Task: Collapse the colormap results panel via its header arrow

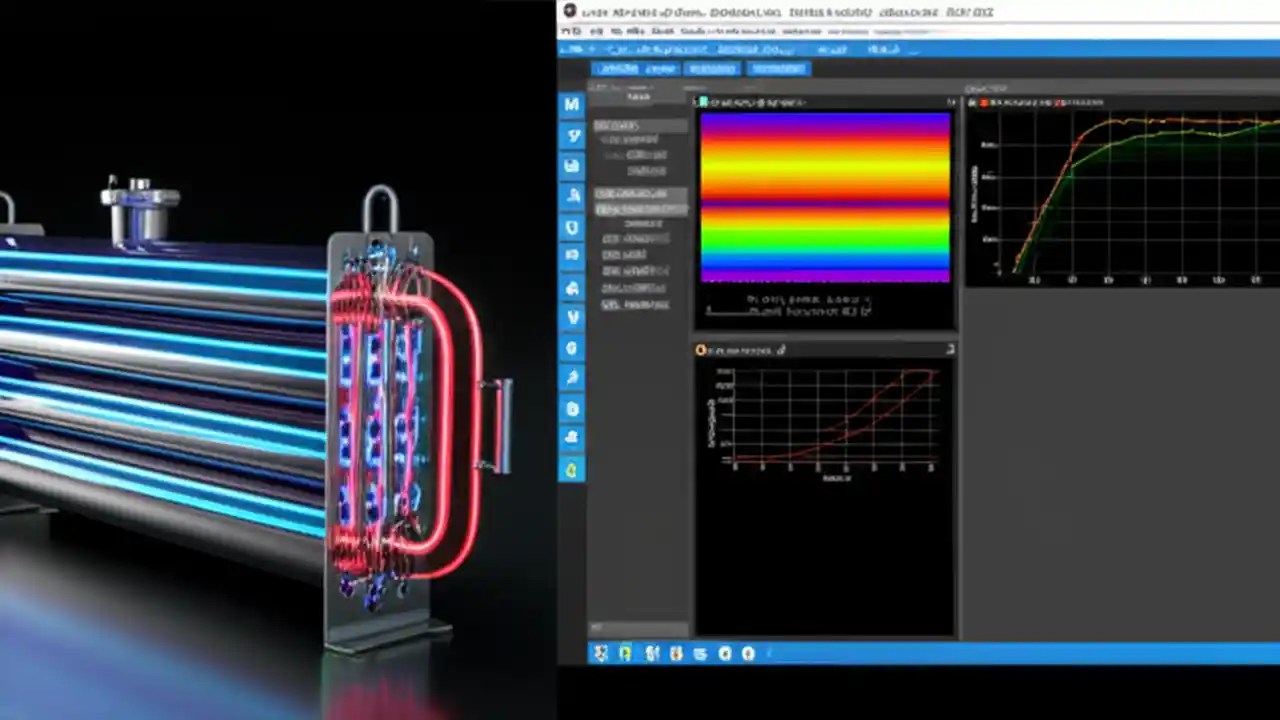Action: [x=951, y=101]
